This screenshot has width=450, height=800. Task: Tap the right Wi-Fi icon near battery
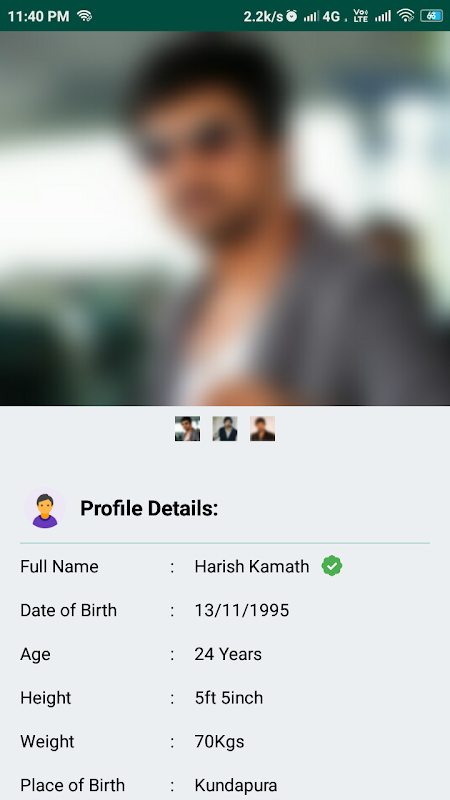[x=406, y=16]
